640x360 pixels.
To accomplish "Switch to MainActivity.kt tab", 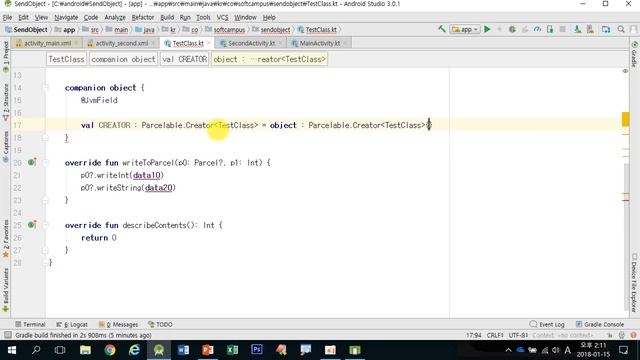I will (319, 43).
